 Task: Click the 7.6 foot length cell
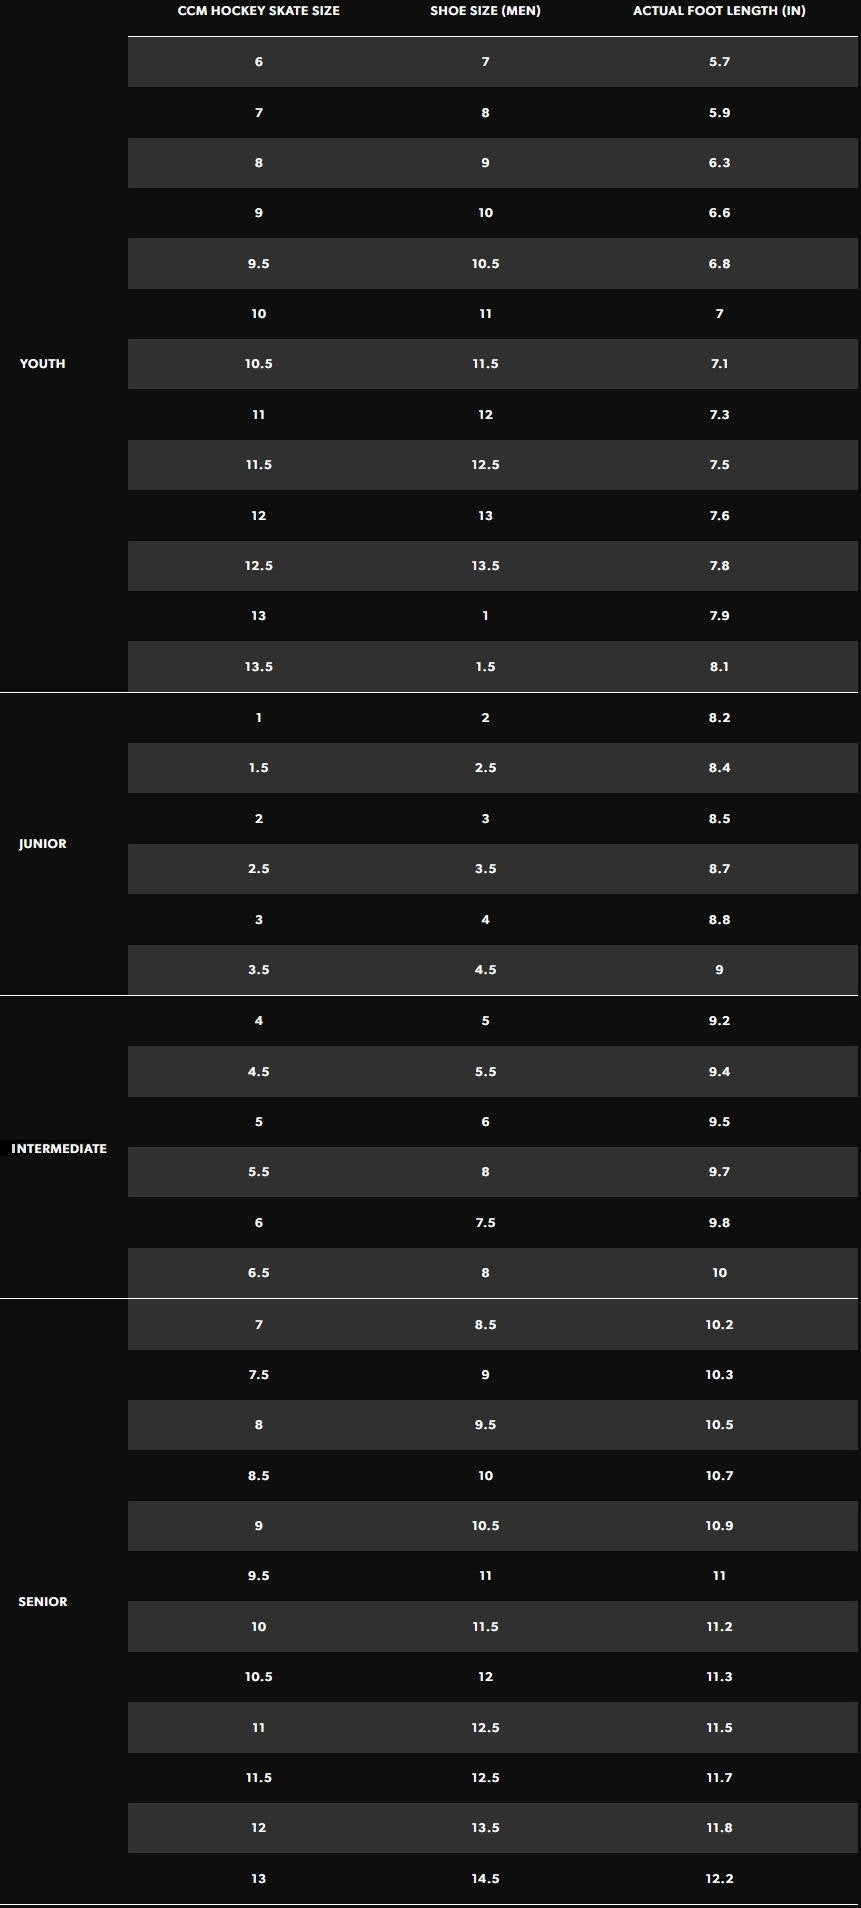pos(719,516)
